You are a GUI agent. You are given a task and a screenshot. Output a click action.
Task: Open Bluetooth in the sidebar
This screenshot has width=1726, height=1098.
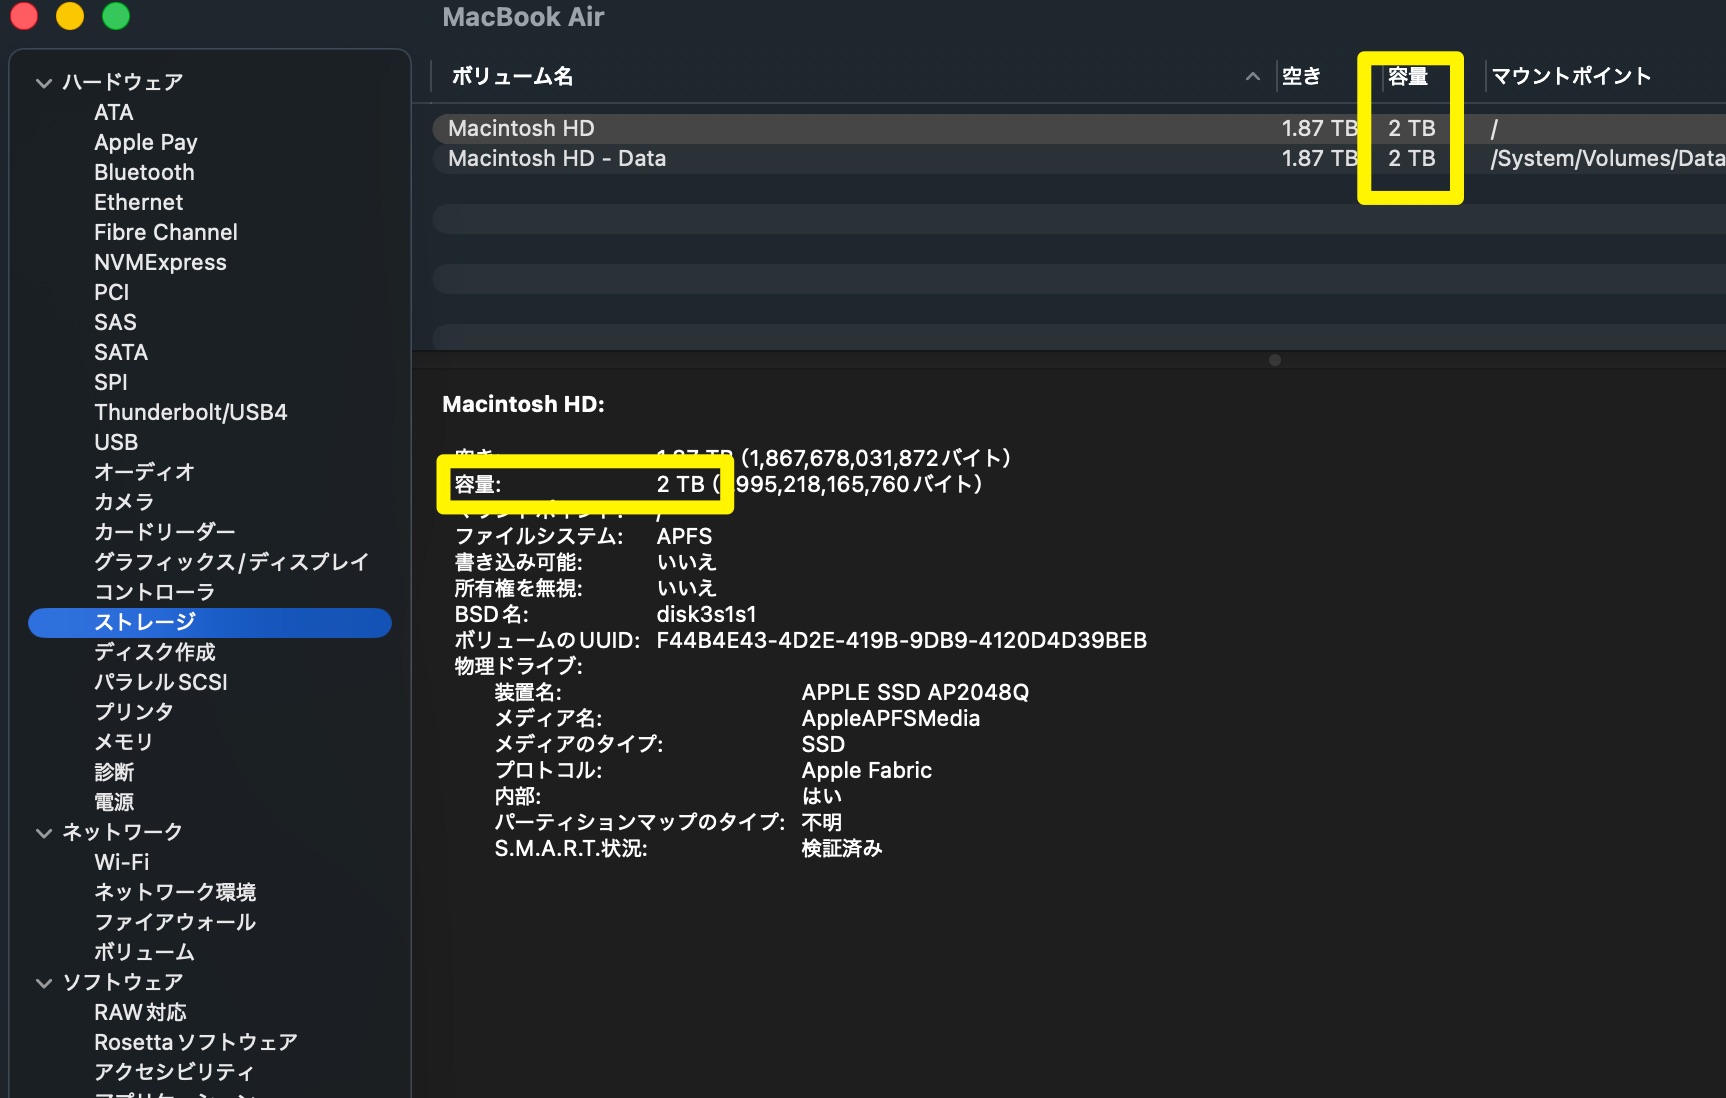coord(144,173)
